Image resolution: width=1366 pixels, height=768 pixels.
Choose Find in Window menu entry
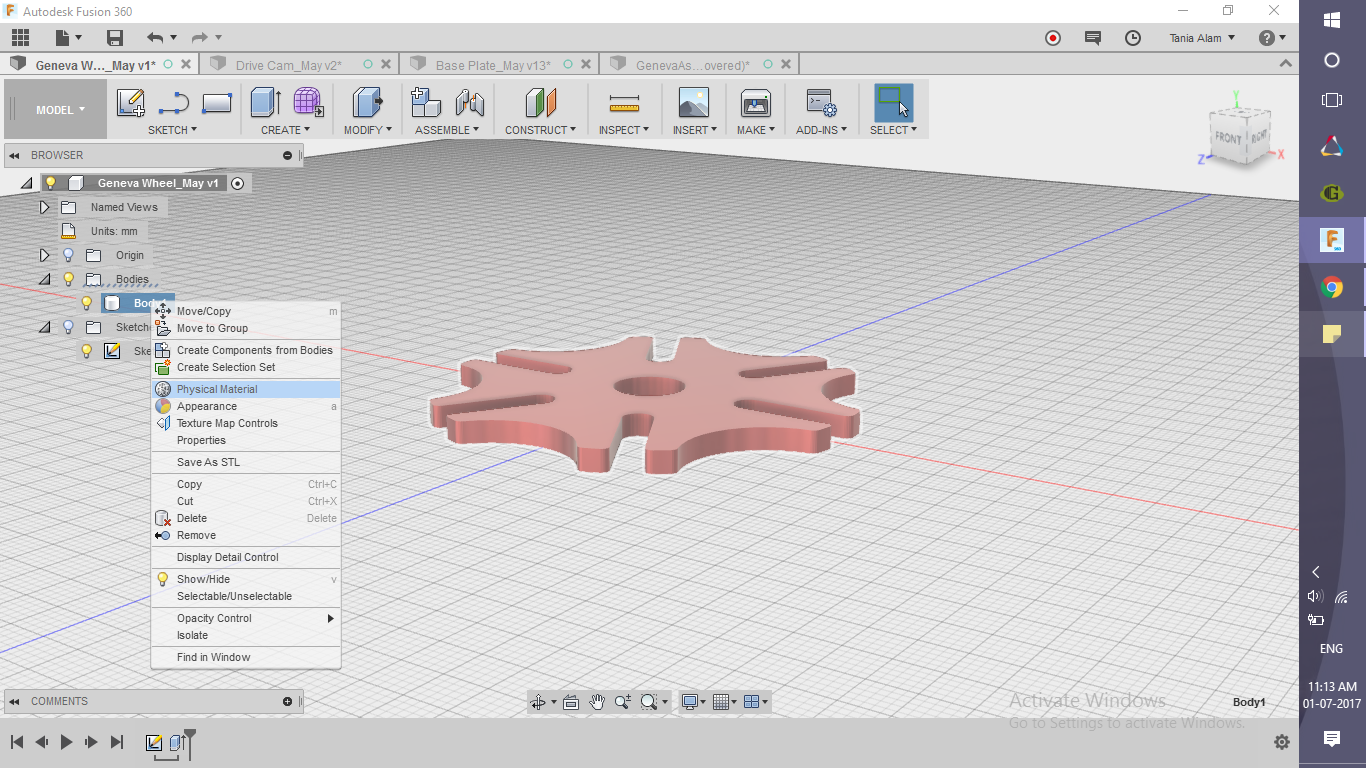246,657
